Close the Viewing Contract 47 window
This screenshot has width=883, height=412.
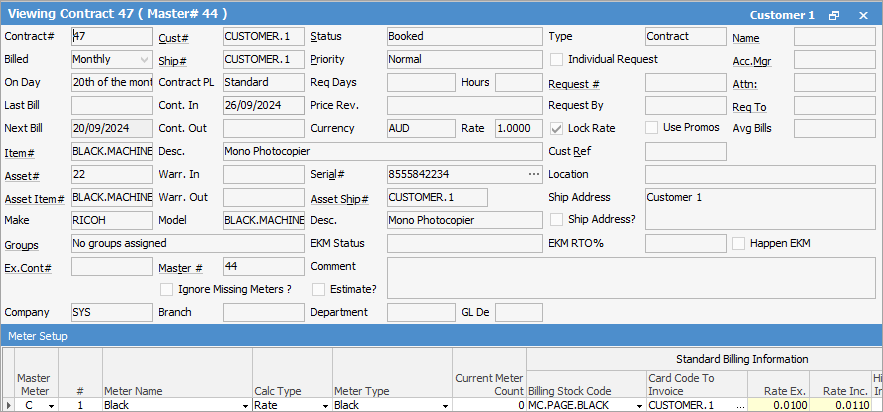pyautogui.click(x=863, y=16)
